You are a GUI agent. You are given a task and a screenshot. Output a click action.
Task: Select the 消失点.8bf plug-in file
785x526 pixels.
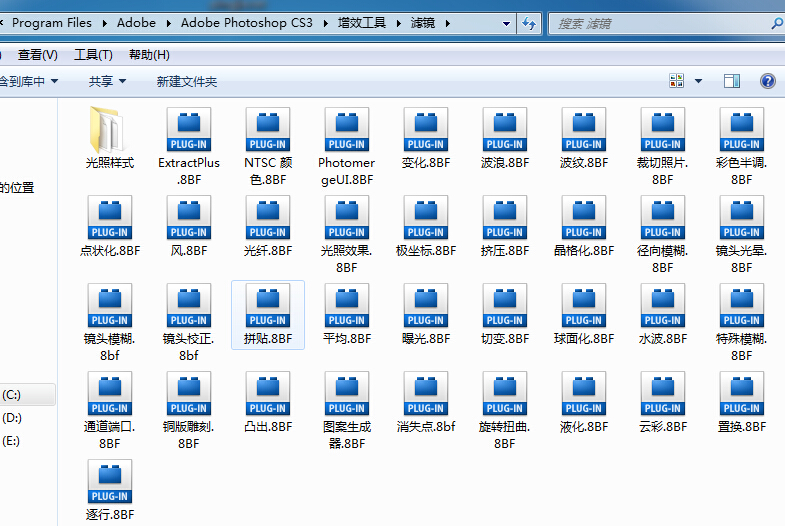[x=426, y=401]
